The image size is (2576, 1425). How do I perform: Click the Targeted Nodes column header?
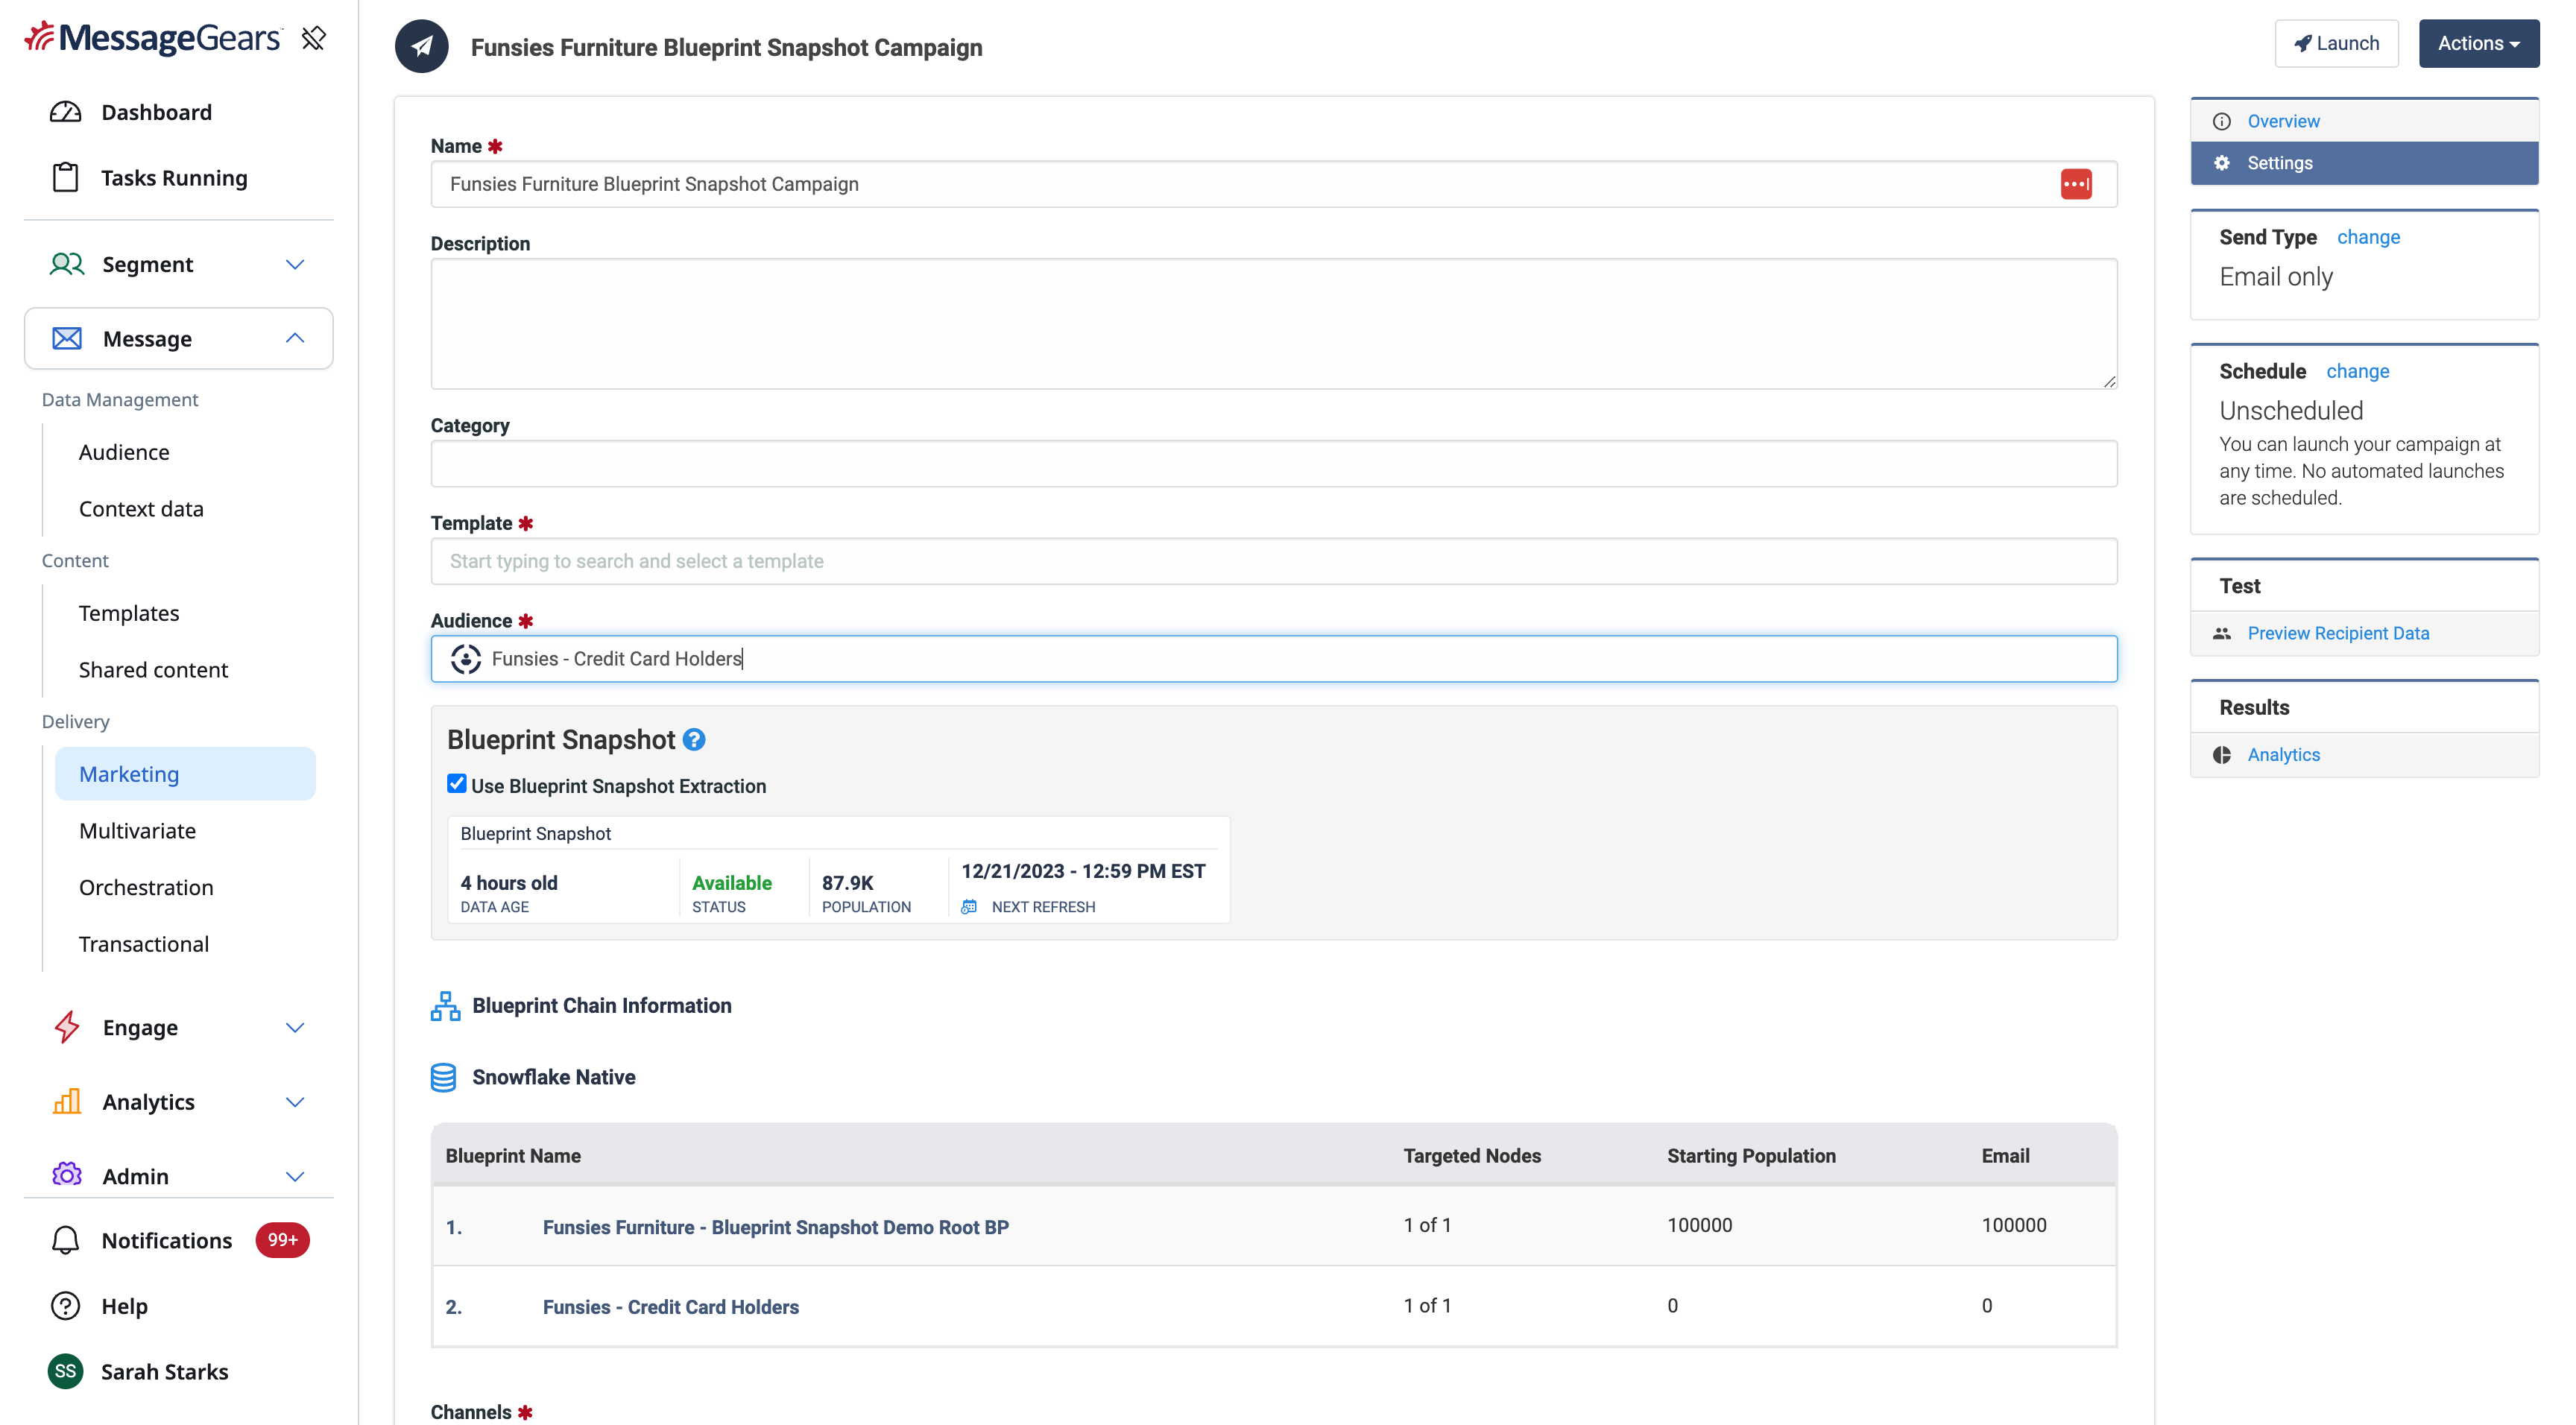1472,1157
